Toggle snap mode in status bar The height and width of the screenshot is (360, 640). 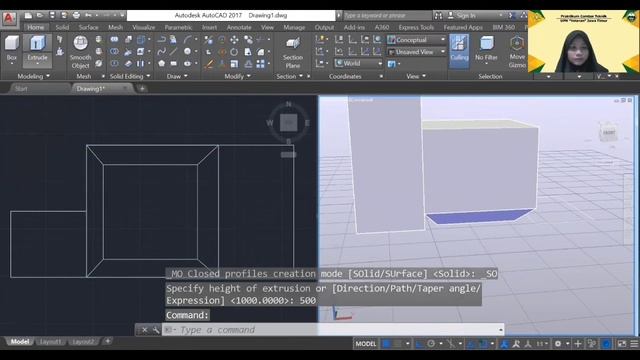click(398, 344)
